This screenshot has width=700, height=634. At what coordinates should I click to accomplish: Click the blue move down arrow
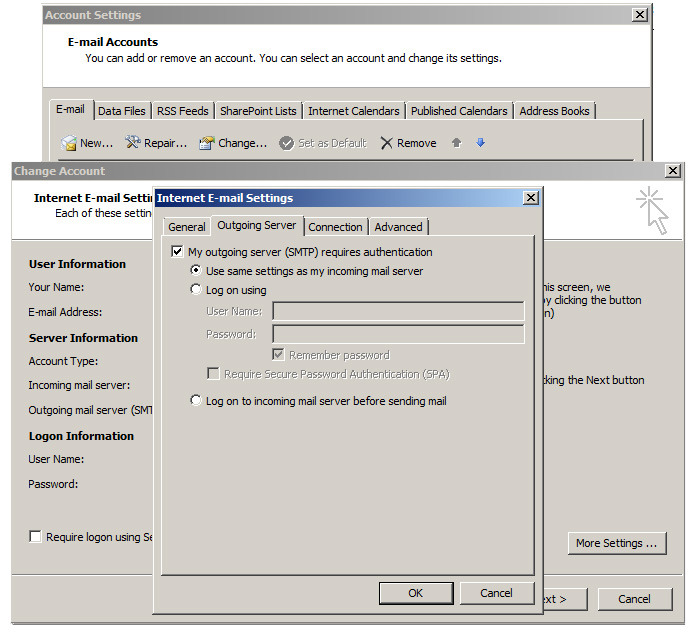480,143
